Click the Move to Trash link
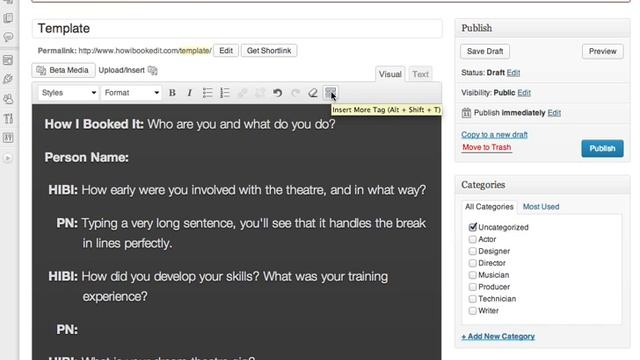 (487, 147)
